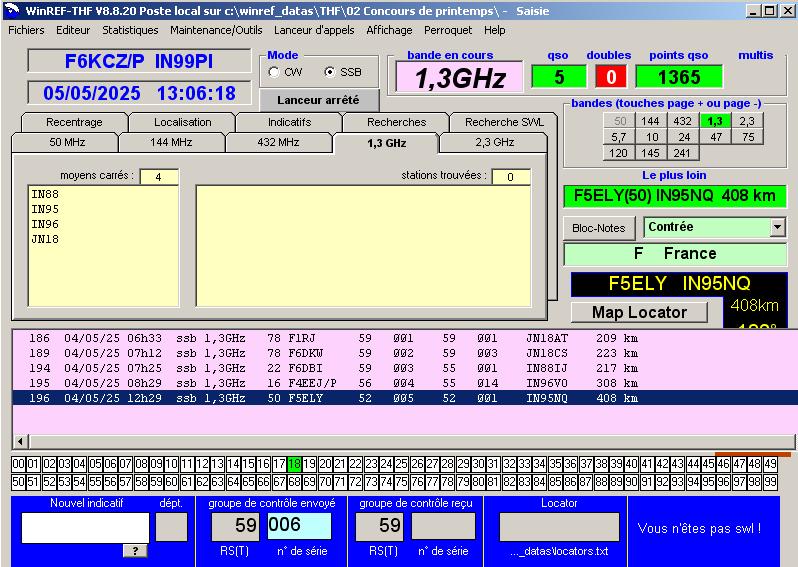Select band 144 in bandes grid
This screenshot has width=798, height=567.
pyautogui.click(x=650, y=121)
